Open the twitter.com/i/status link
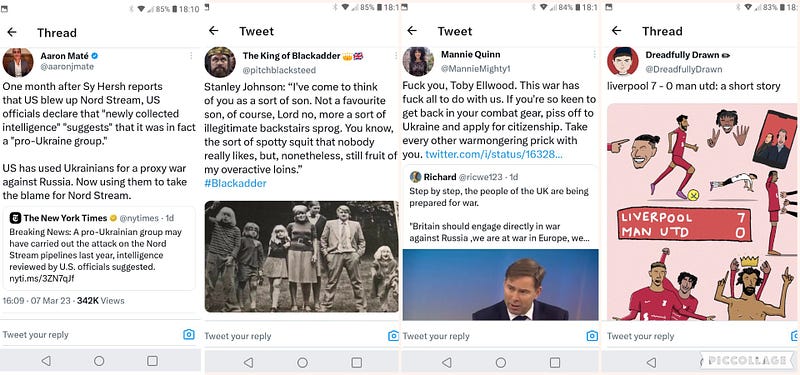This screenshot has height=375, width=800. (494, 154)
